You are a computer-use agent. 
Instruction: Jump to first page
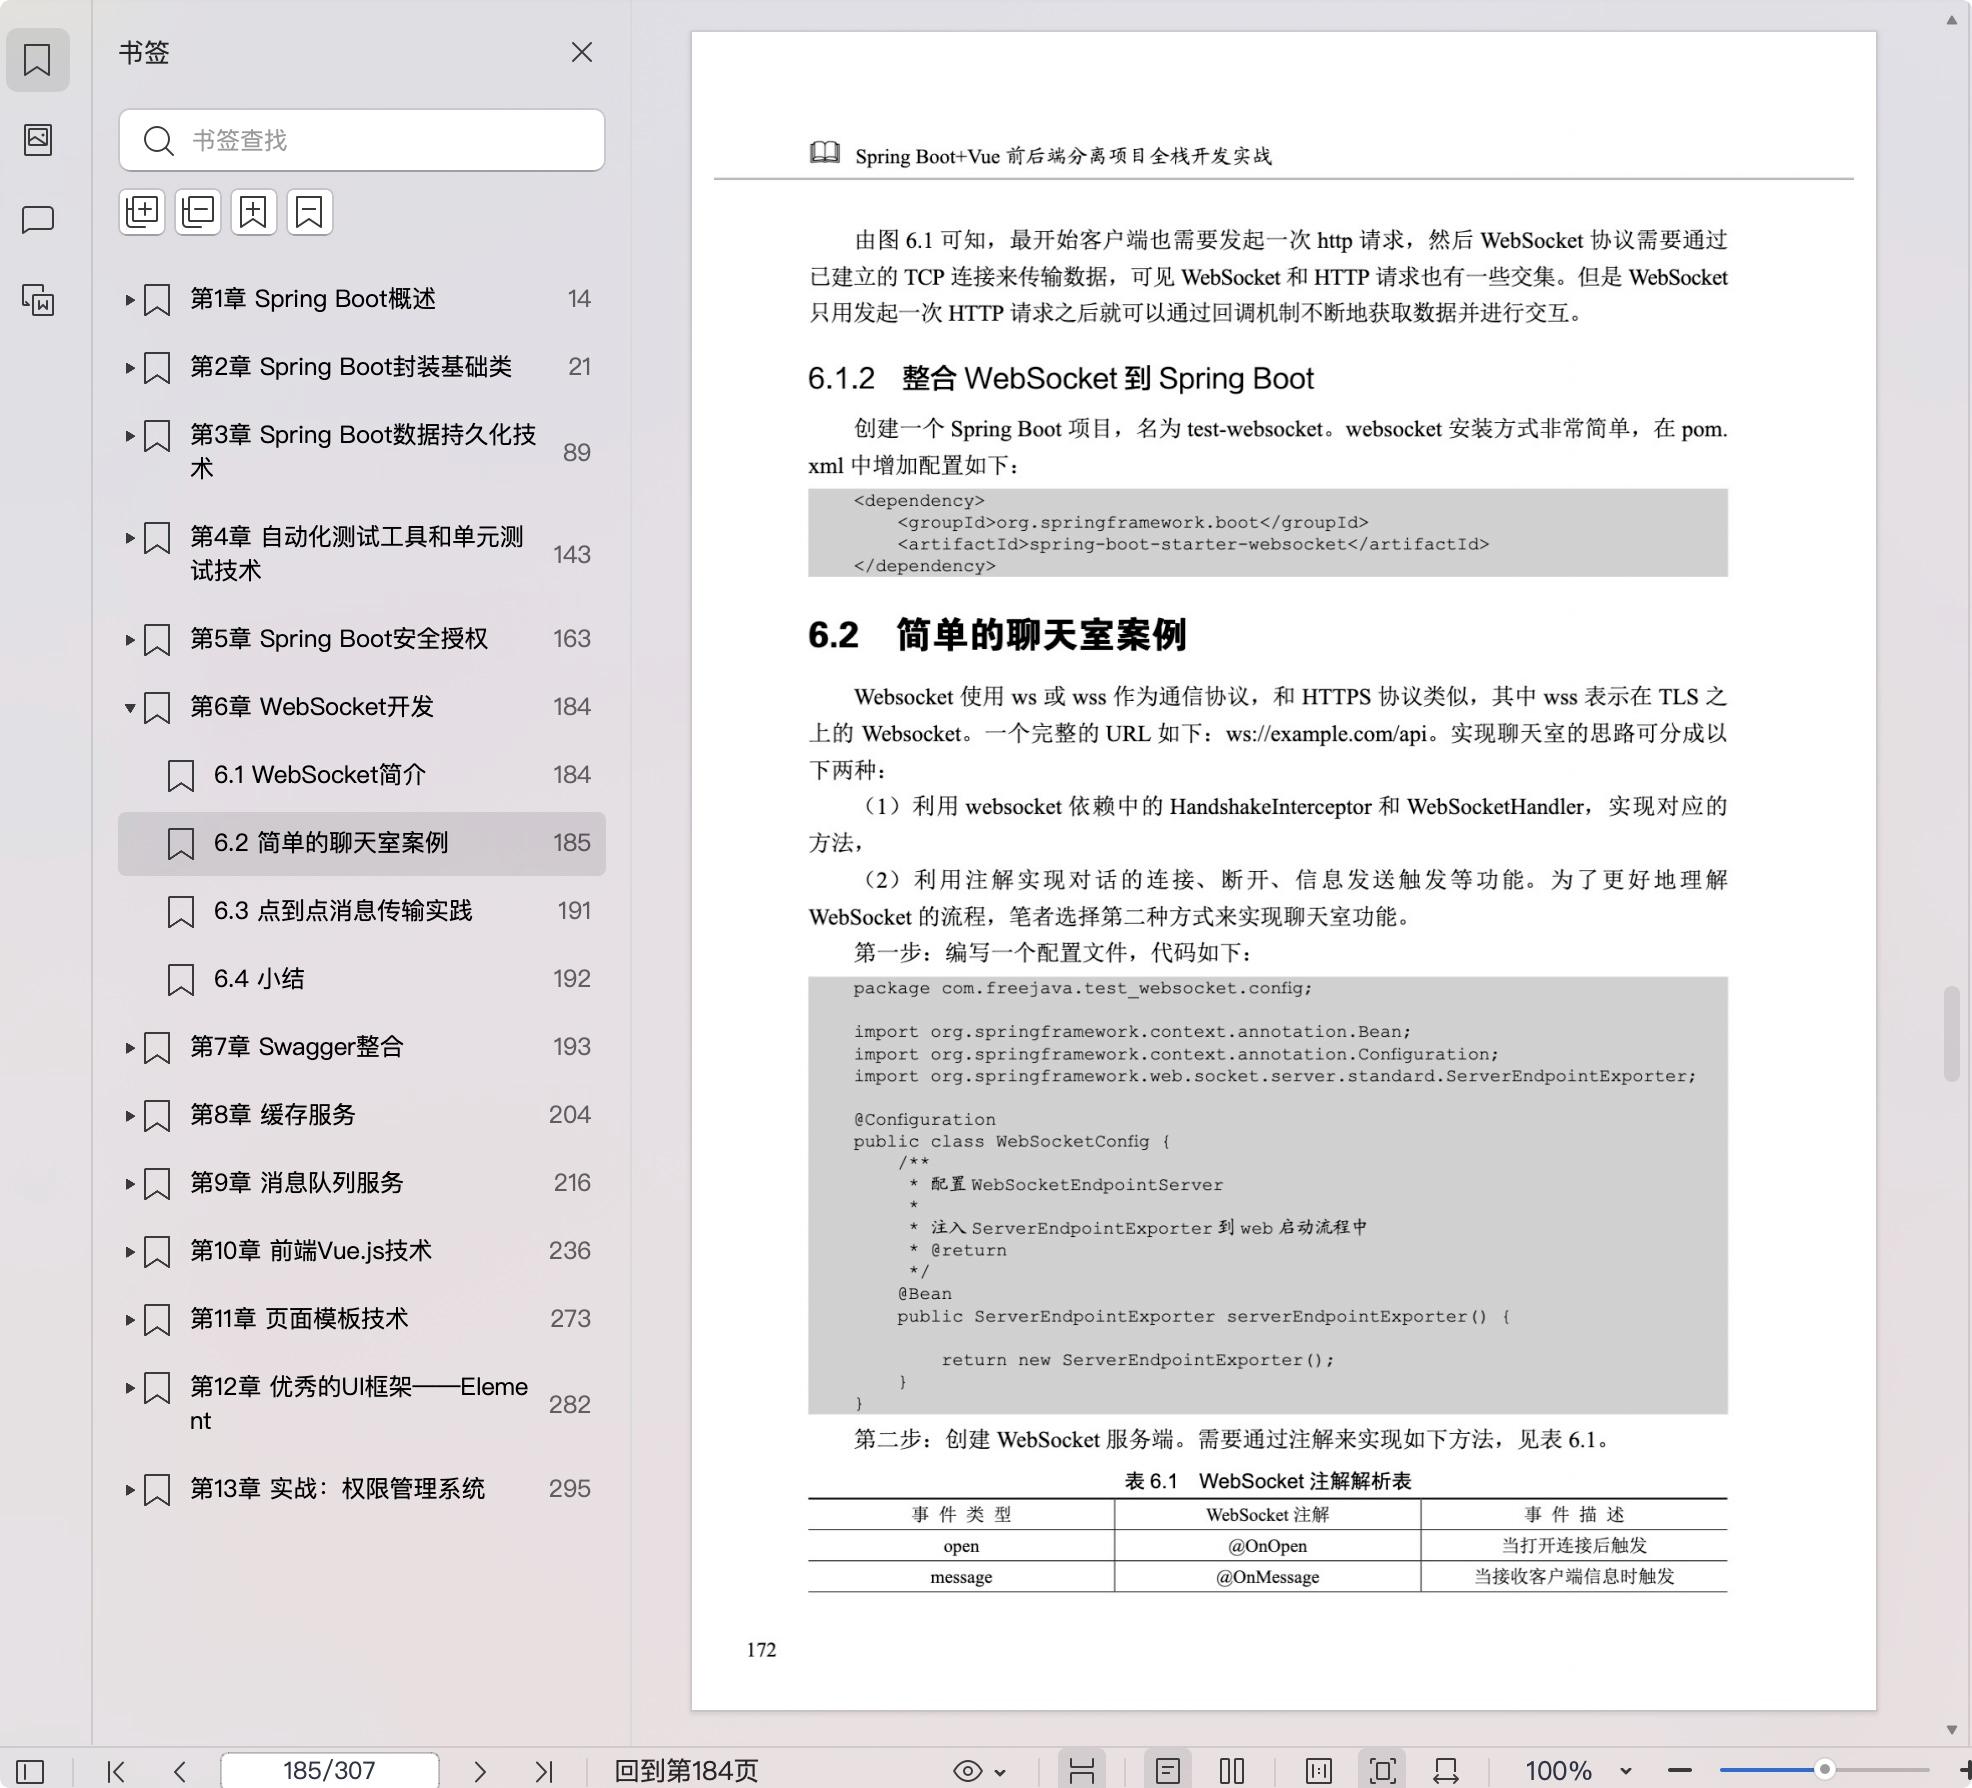point(116,1771)
